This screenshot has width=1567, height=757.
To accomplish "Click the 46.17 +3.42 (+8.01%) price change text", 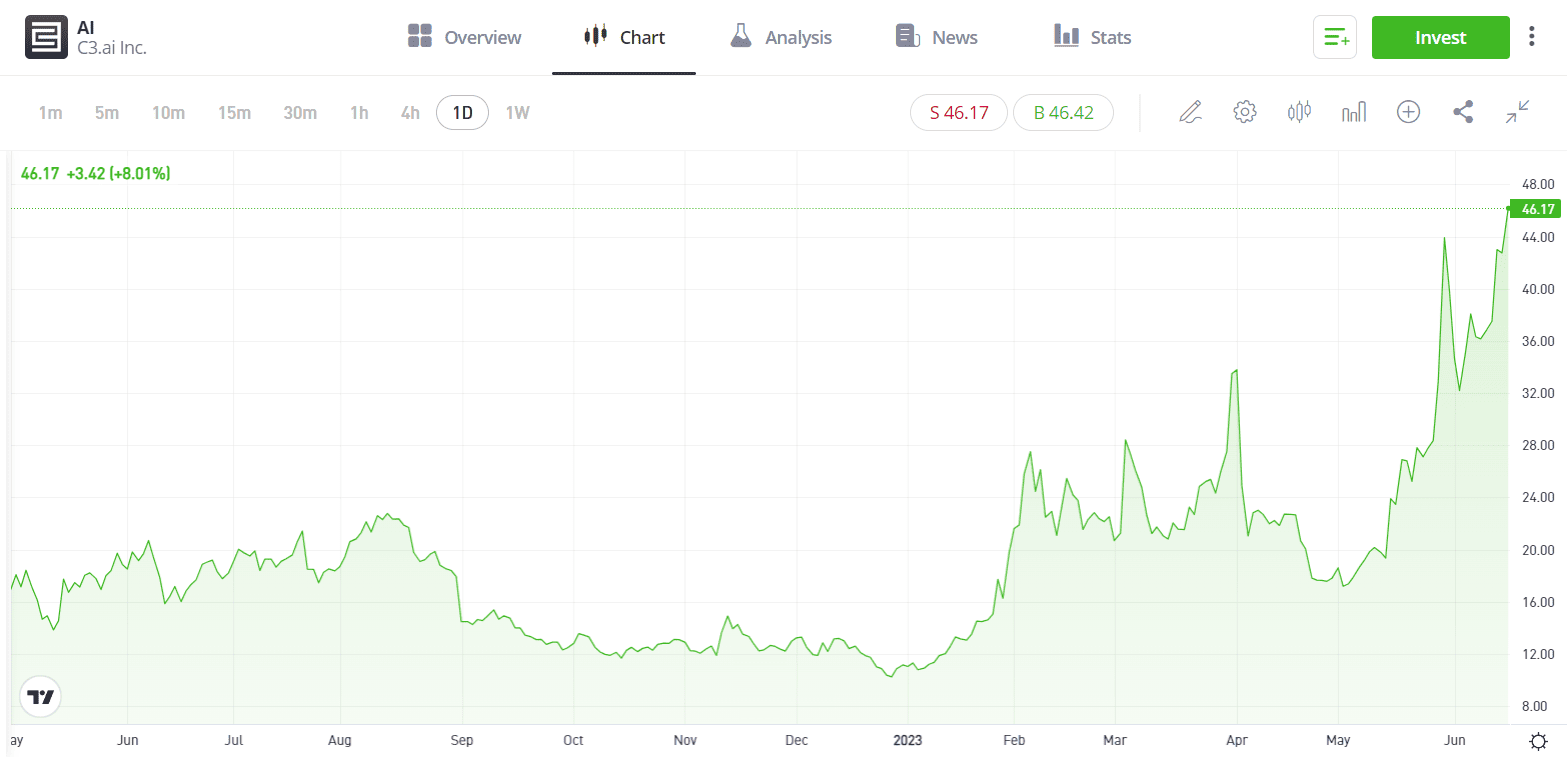I will [95, 174].
